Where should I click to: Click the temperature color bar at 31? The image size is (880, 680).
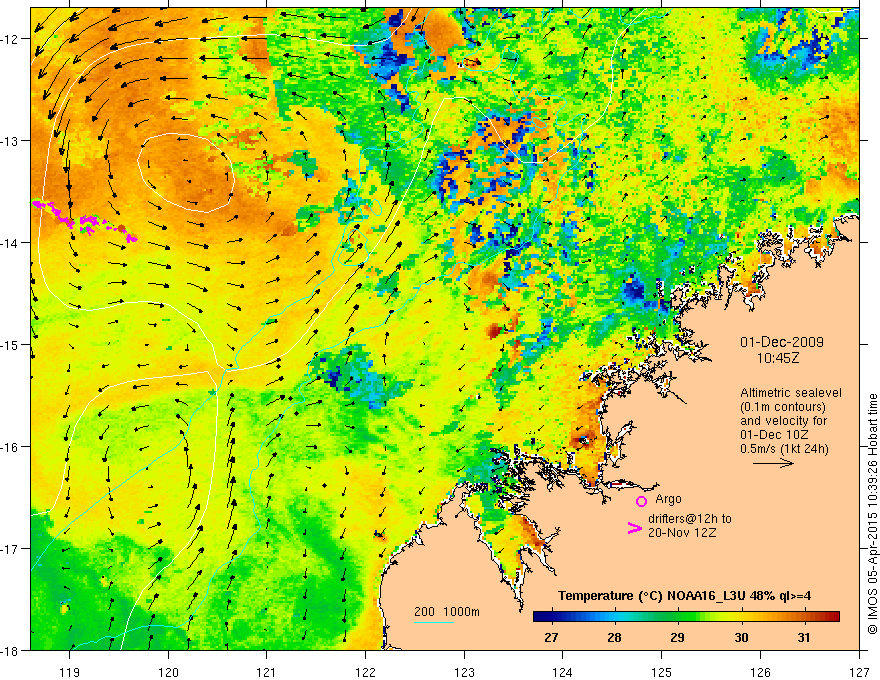pyautogui.click(x=804, y=616)
